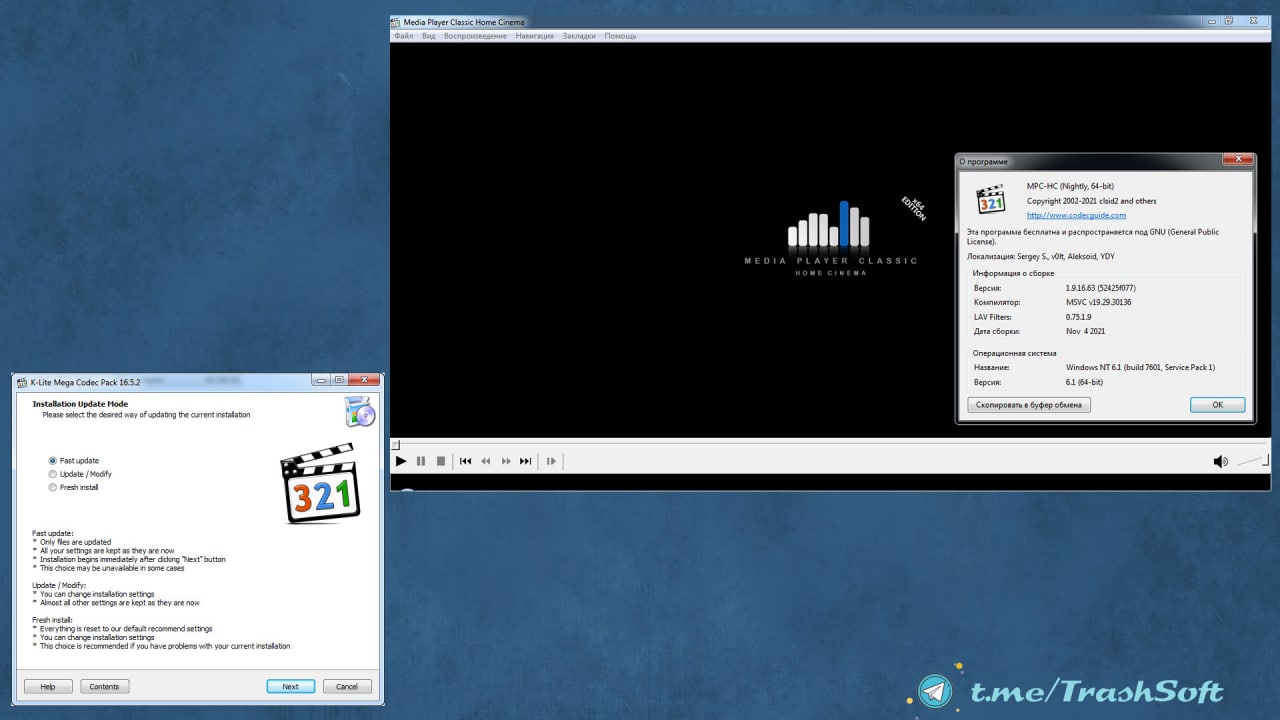Open the codecguide.com link
This screenshot has height=720, width=1280.
[x=1076, y=215]
